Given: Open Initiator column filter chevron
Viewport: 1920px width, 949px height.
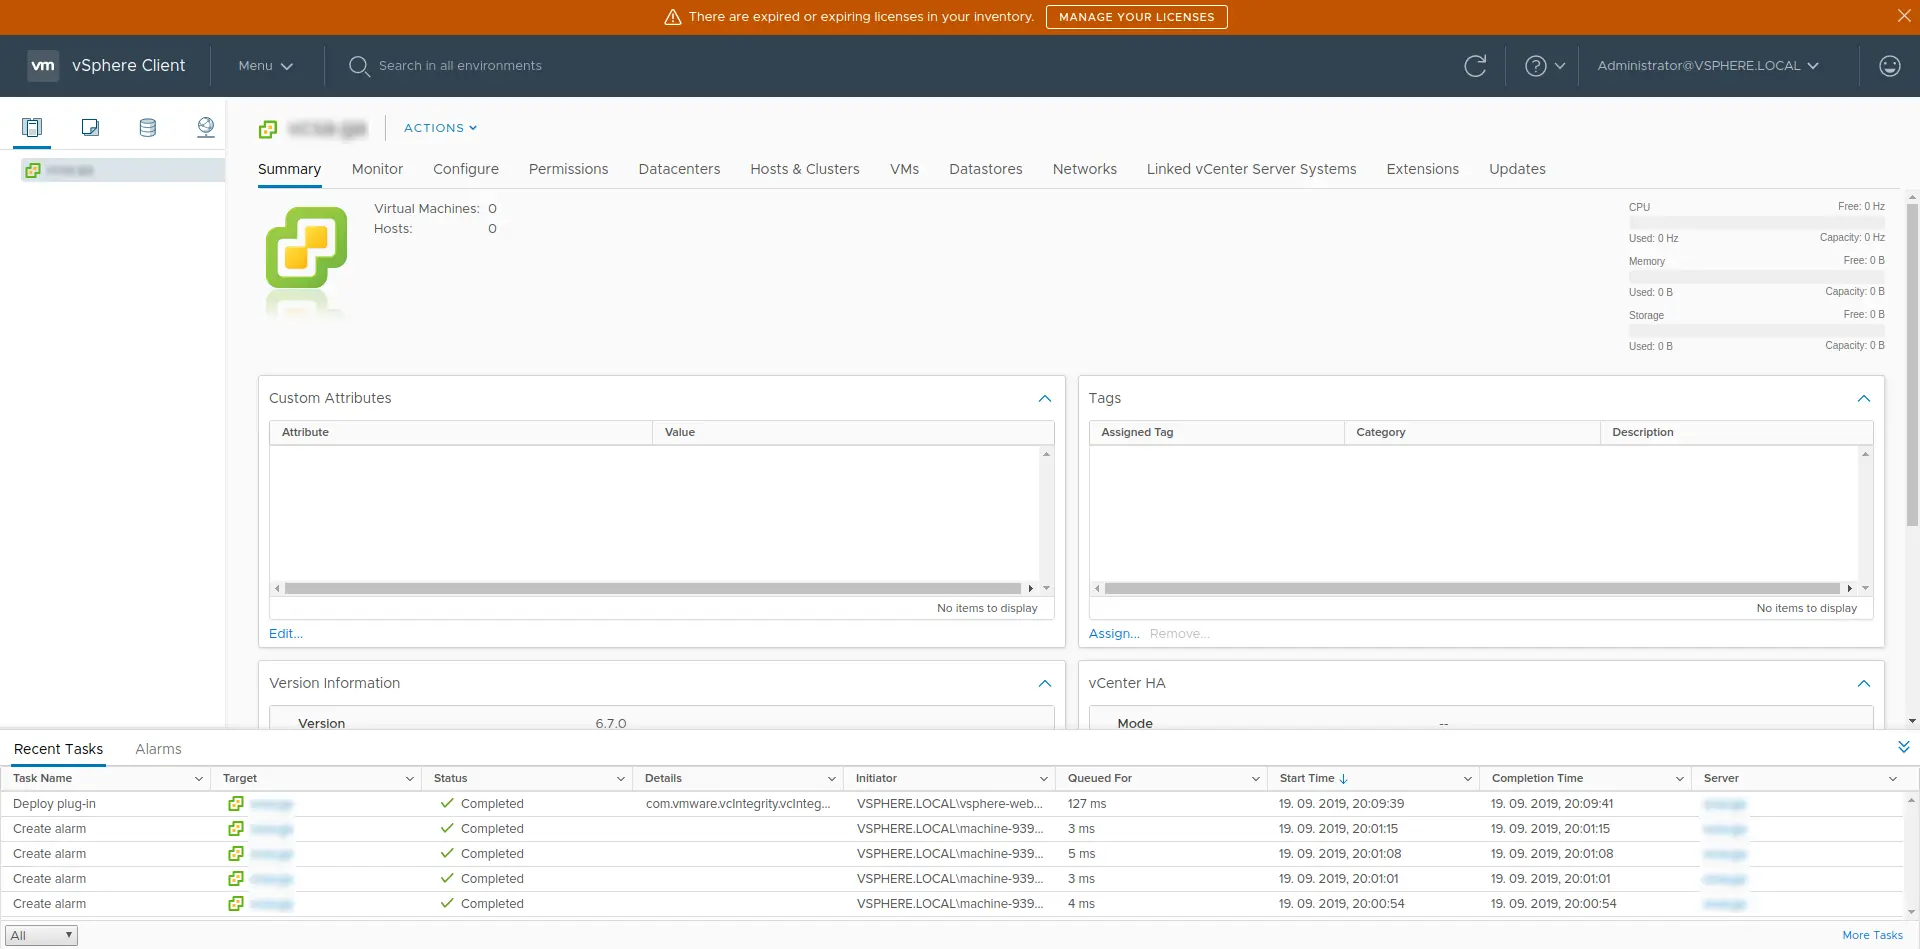Looking at the screenshot, I should coord(1043,779).
